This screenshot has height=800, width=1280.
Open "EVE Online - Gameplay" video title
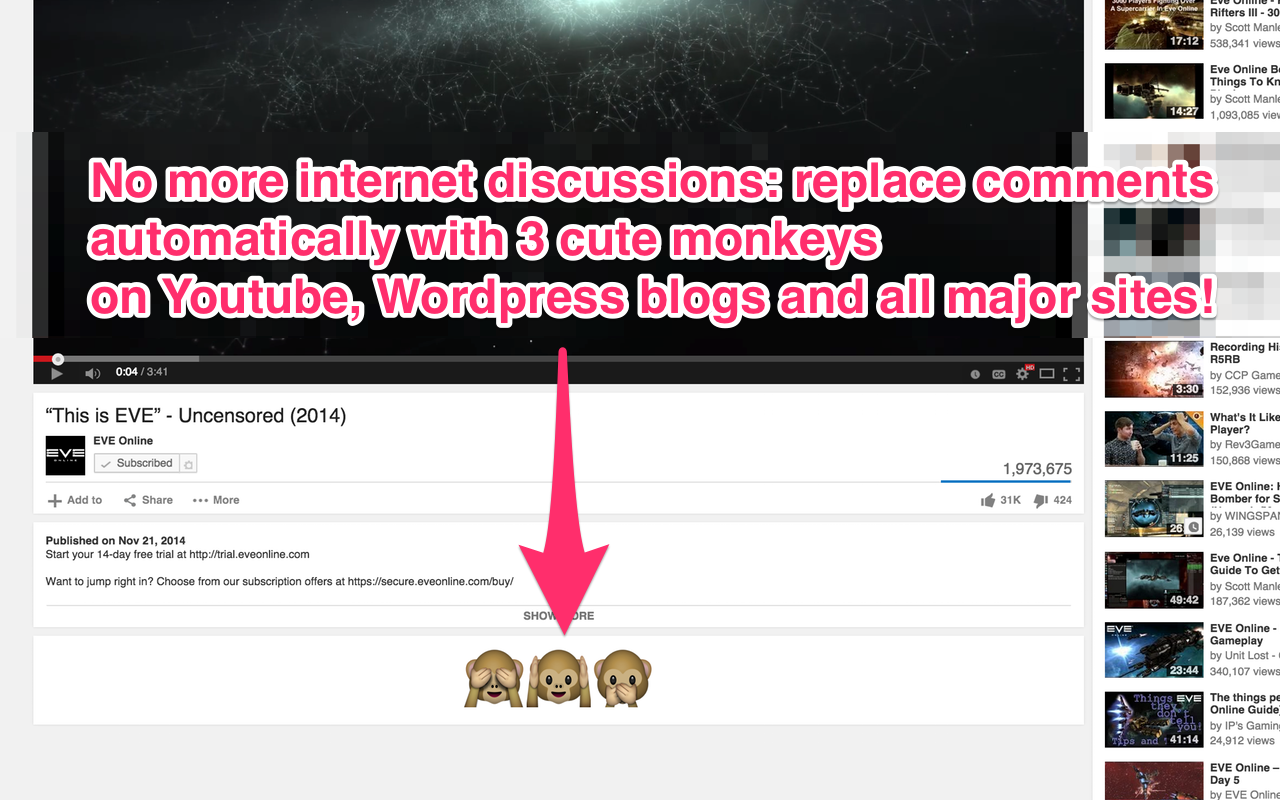point(1245,635)
